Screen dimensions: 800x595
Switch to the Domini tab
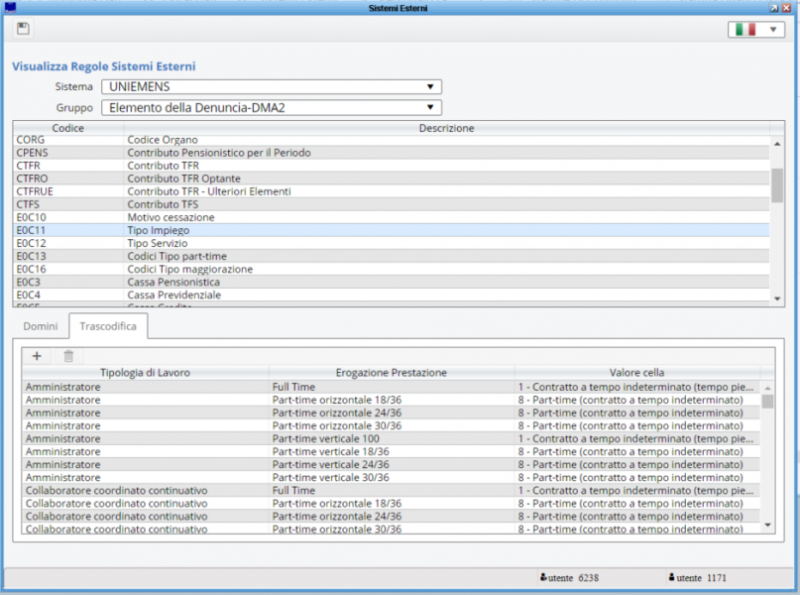point(40,326)
